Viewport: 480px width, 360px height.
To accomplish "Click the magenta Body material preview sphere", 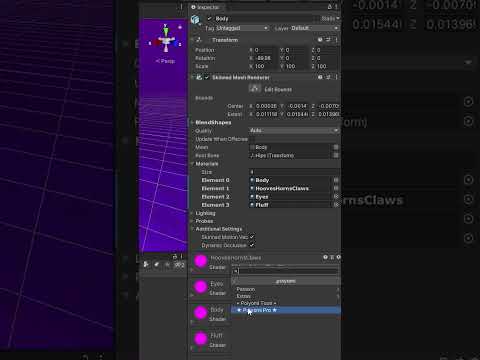I will 201,313.
